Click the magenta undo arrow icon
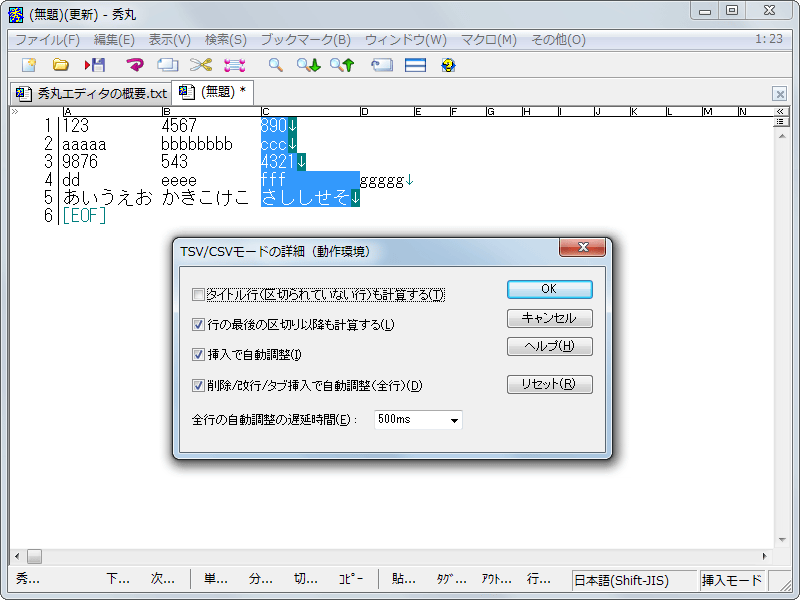 point(135,65)
